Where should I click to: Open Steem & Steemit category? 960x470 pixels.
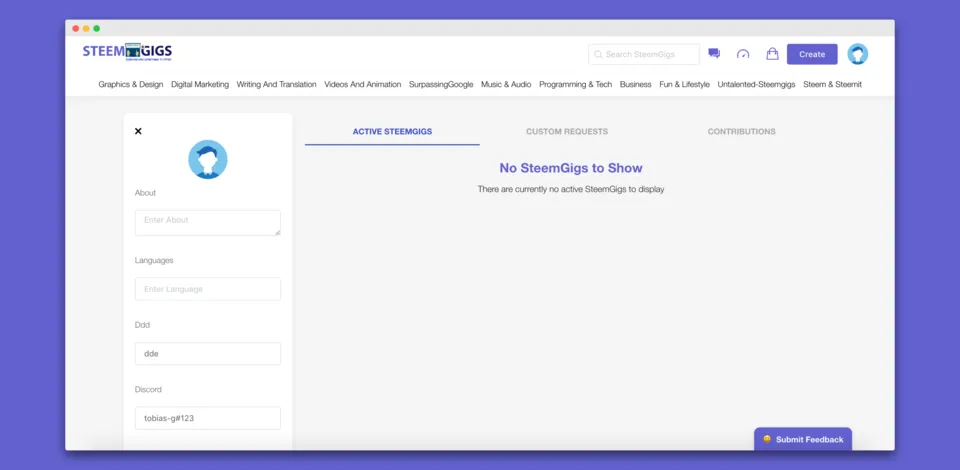tap(833, 84)
